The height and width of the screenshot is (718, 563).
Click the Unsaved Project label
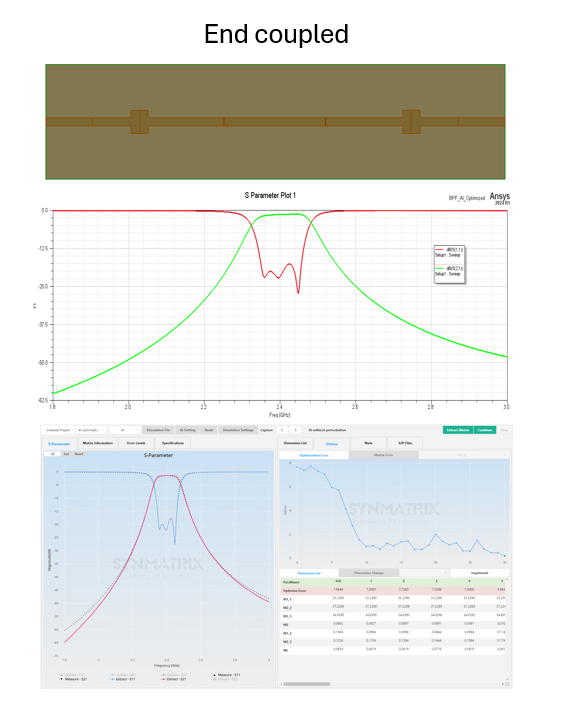point(59,430)
